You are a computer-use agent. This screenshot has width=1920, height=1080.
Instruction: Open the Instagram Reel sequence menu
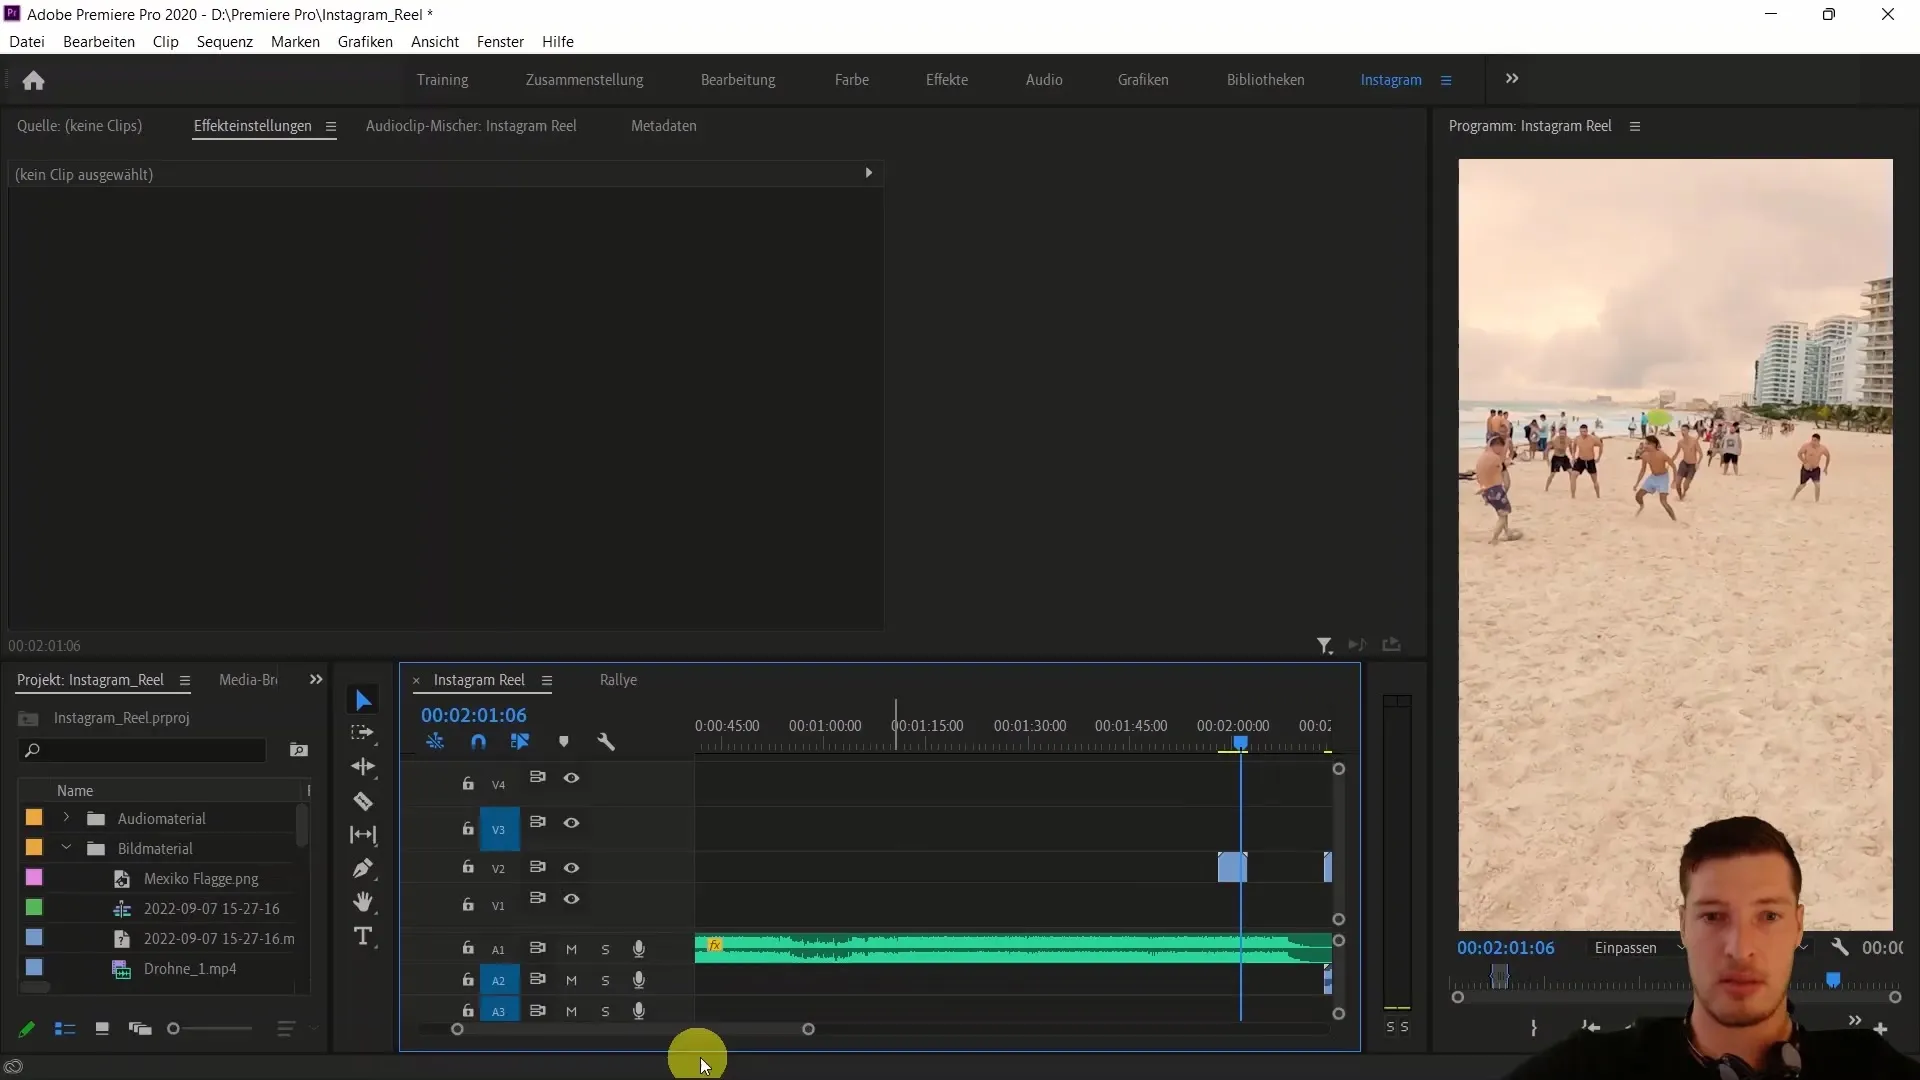tap(546, 680)
